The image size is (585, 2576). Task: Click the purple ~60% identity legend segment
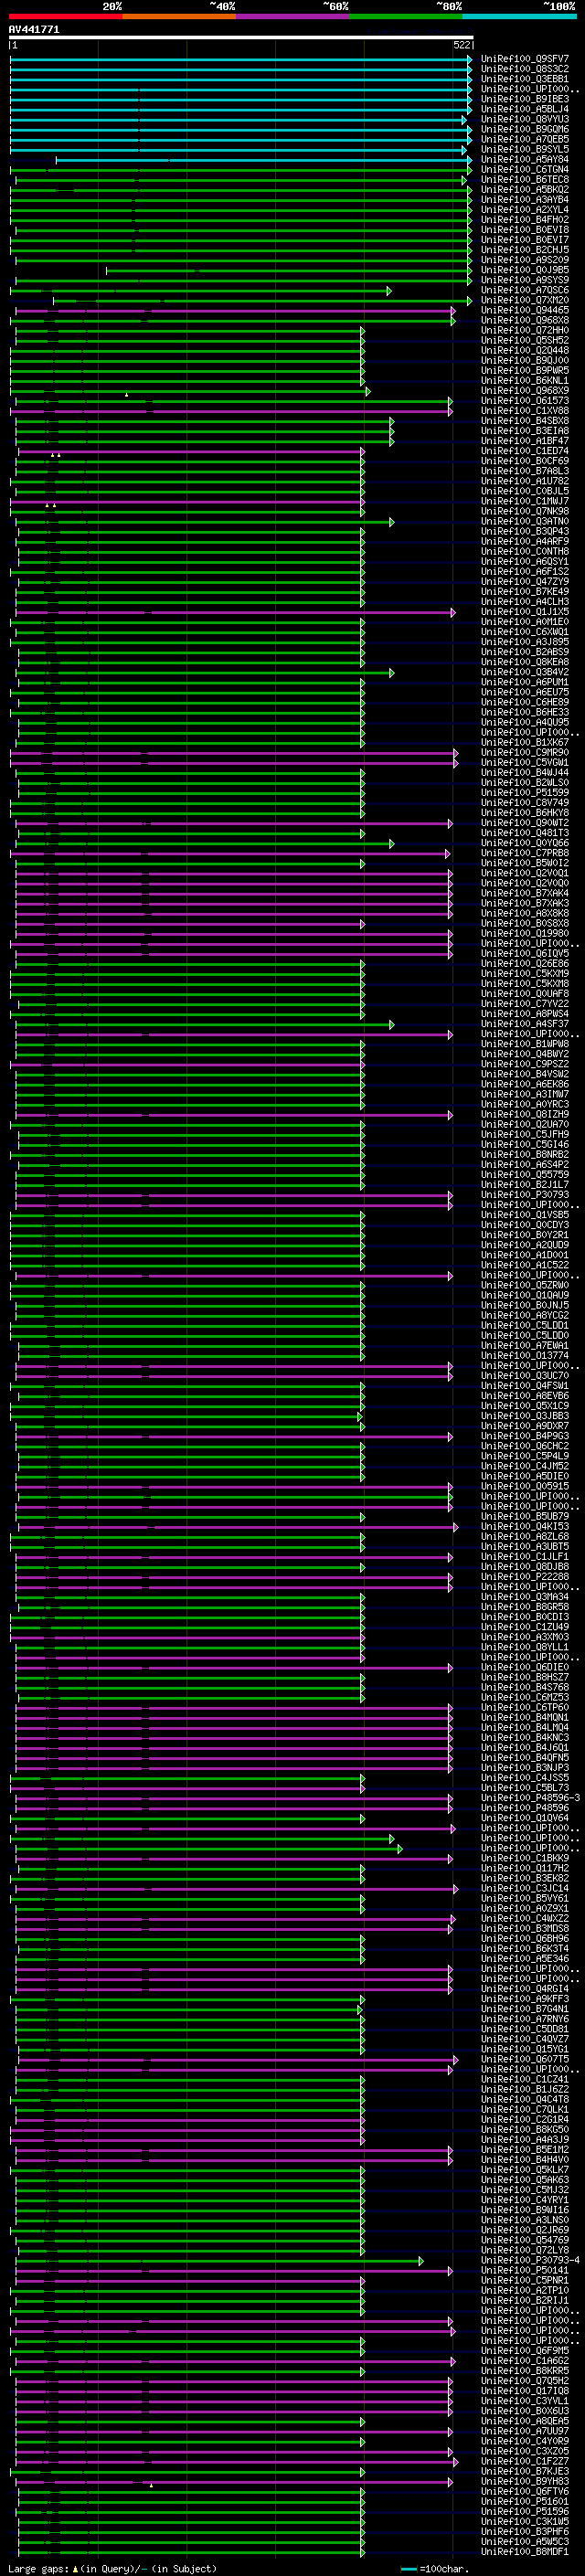pos(292,16)
